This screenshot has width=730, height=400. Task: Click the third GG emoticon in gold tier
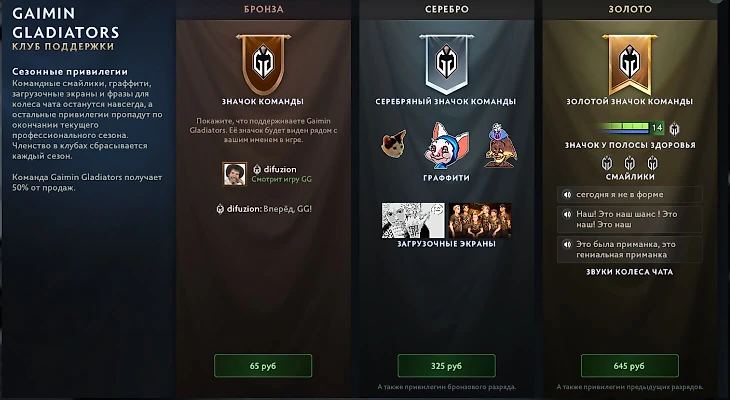click(x=652, y=163)
